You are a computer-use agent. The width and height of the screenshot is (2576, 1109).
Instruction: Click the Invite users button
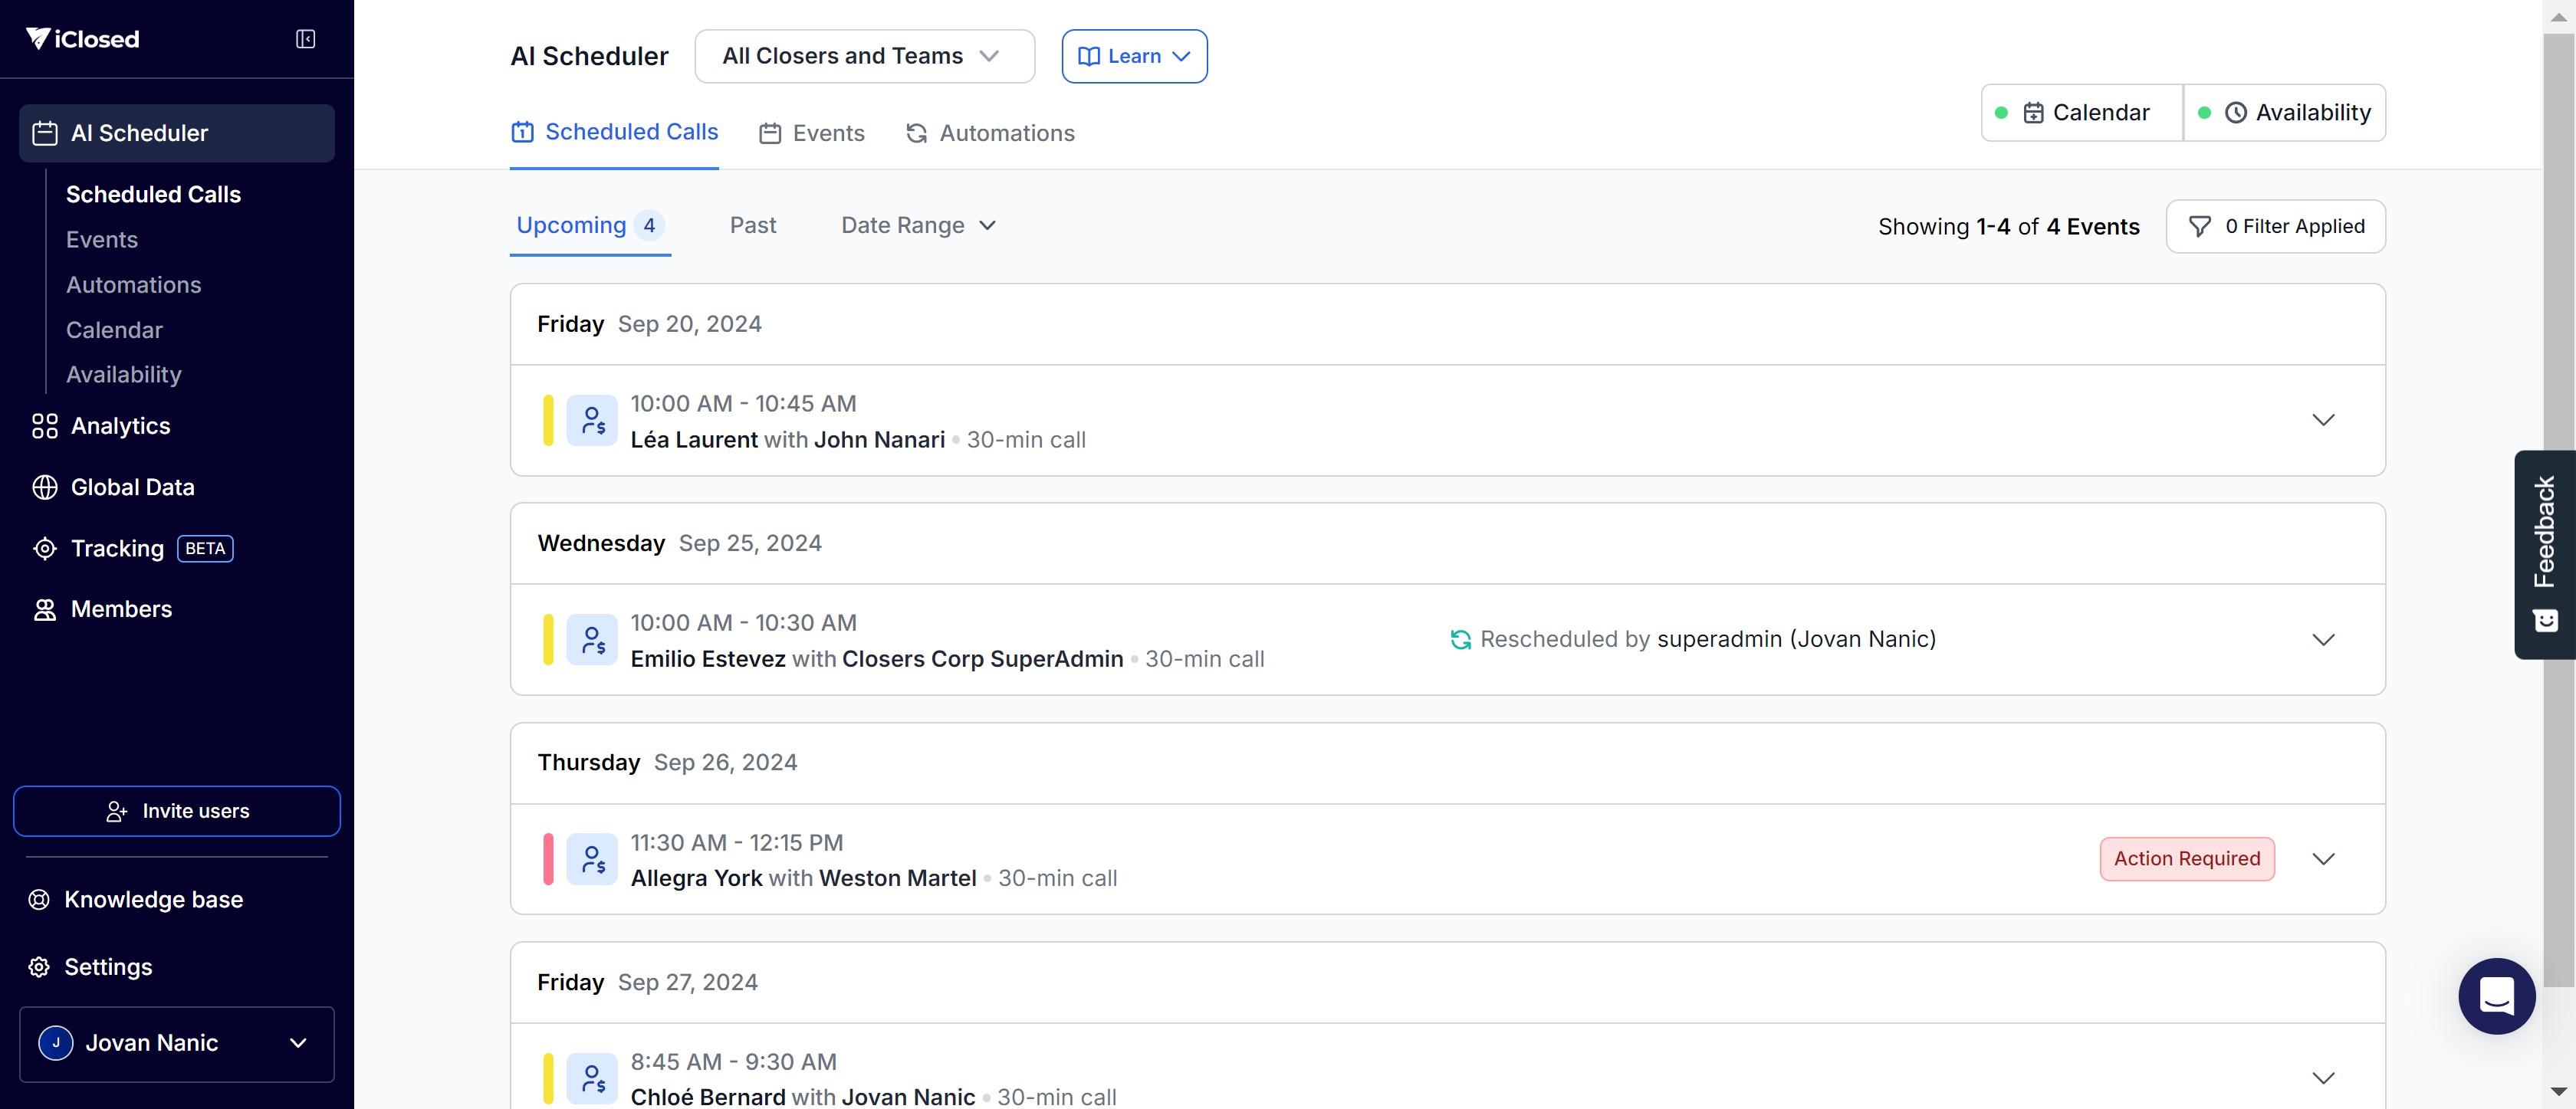coord(176,811)
